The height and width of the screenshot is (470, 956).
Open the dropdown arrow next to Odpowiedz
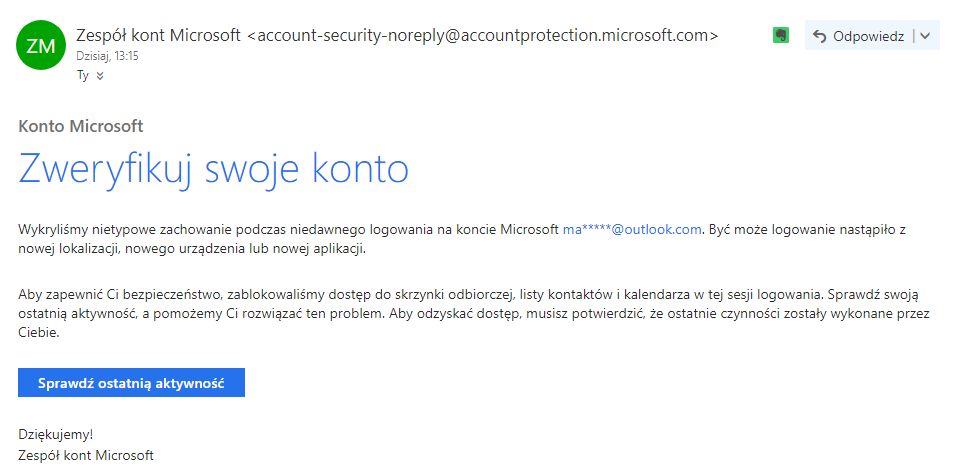coord(924,37)
